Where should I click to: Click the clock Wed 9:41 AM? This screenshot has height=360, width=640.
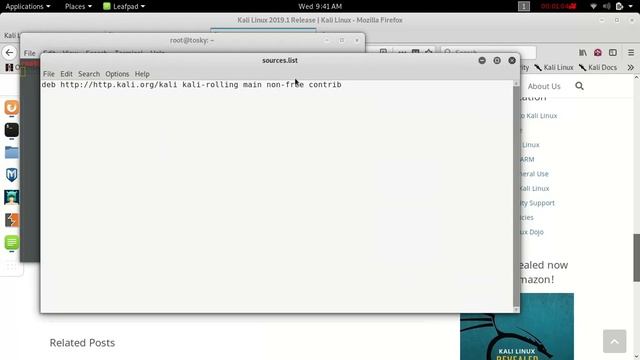tap(320, 6)
